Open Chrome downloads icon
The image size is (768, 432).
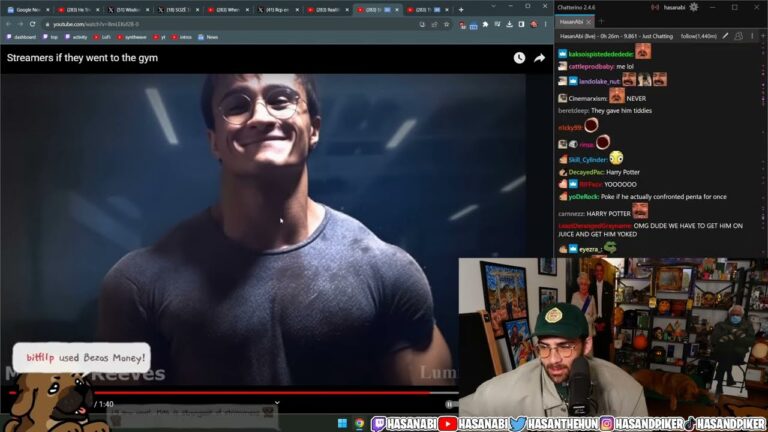click(509, 24)
